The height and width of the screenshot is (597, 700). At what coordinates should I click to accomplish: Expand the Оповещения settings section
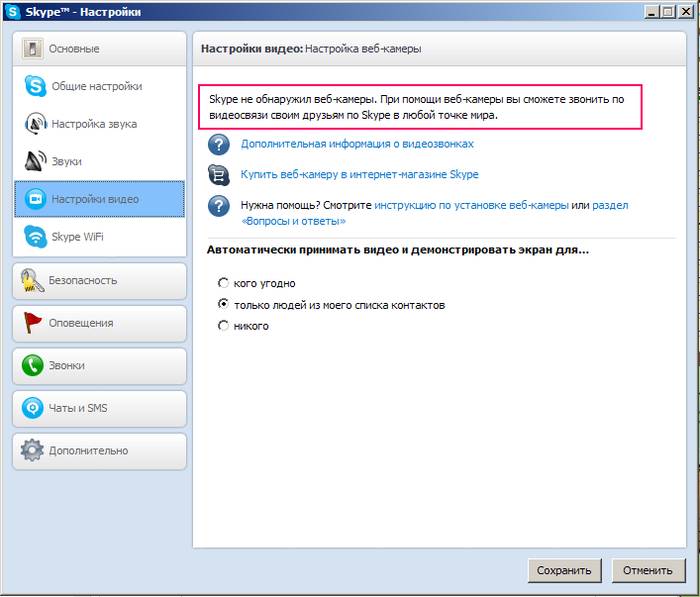100,323
